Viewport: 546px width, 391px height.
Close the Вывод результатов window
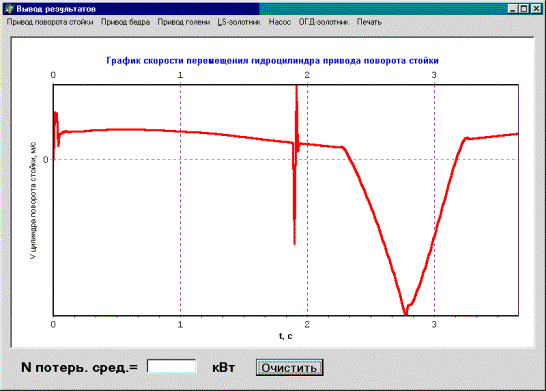pyautogui.click(x=536, y=9)
